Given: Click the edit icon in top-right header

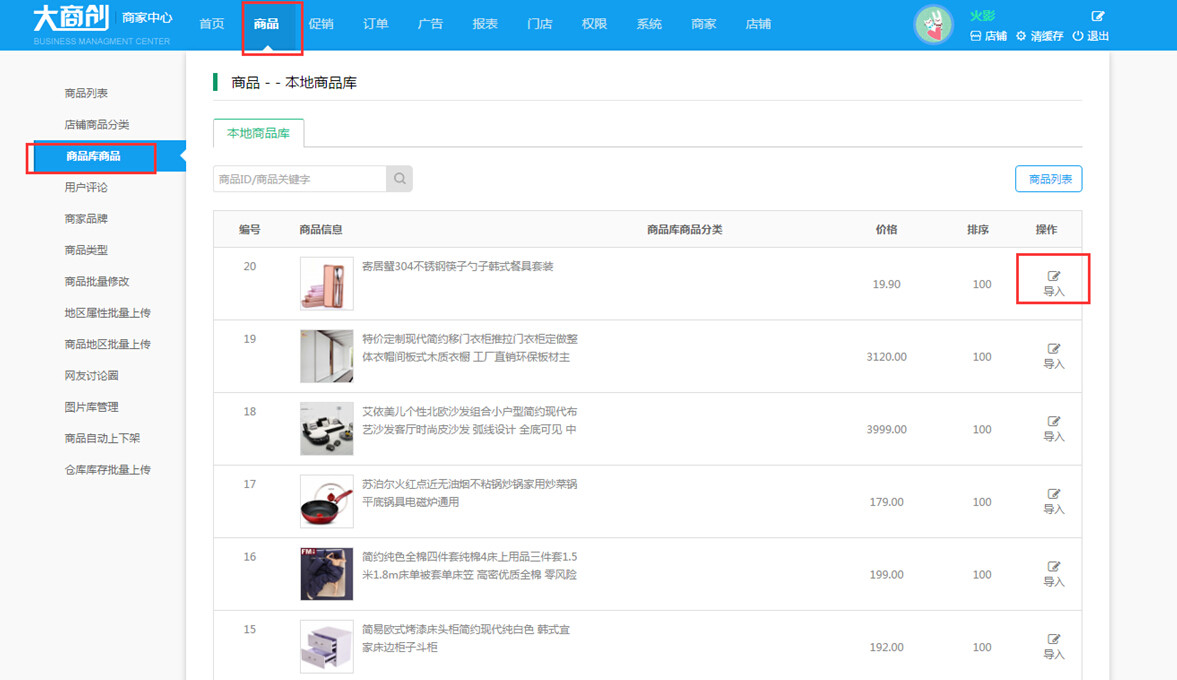Looking at the screenshot, I should (x=1097, y=16).
